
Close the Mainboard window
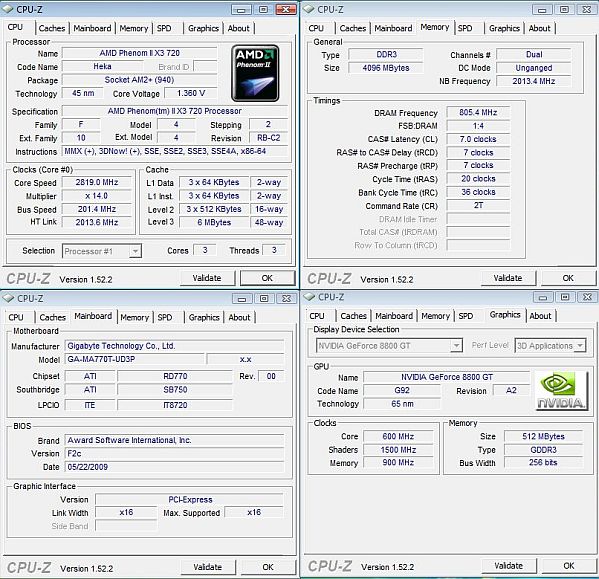point(286,299)
